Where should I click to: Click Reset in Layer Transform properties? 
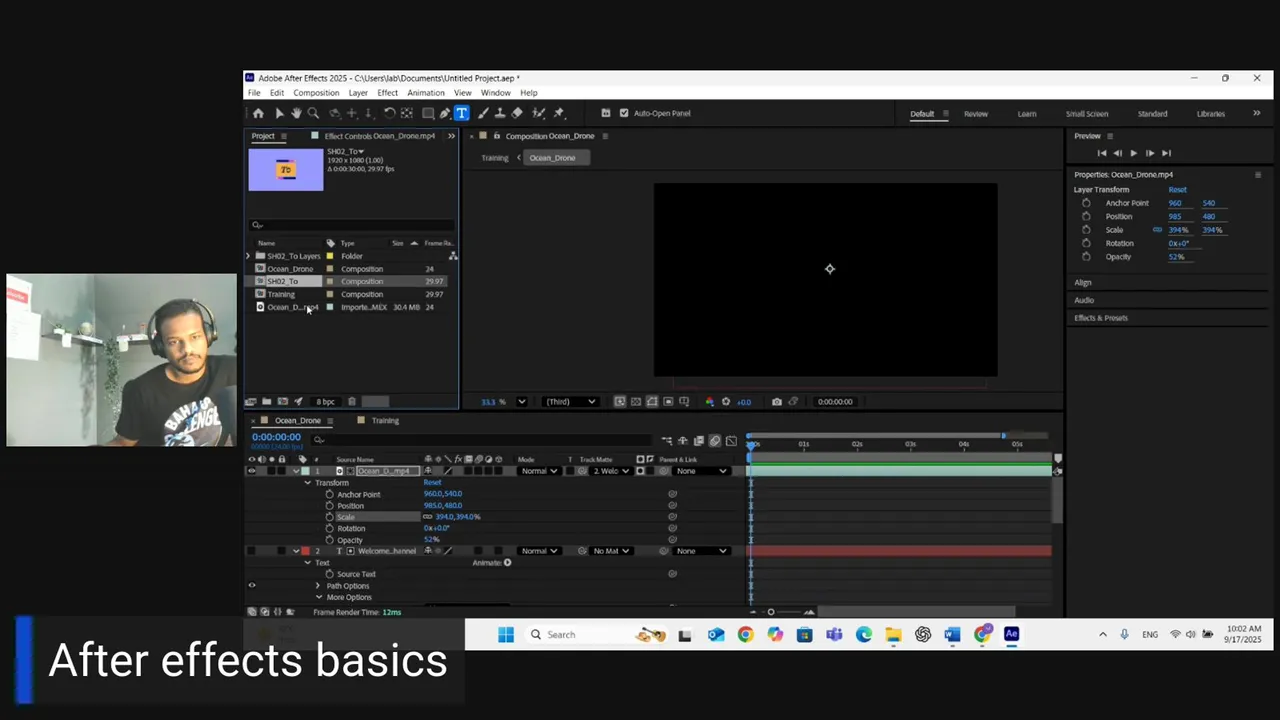pyautogui.click(x=1177, y=190)
